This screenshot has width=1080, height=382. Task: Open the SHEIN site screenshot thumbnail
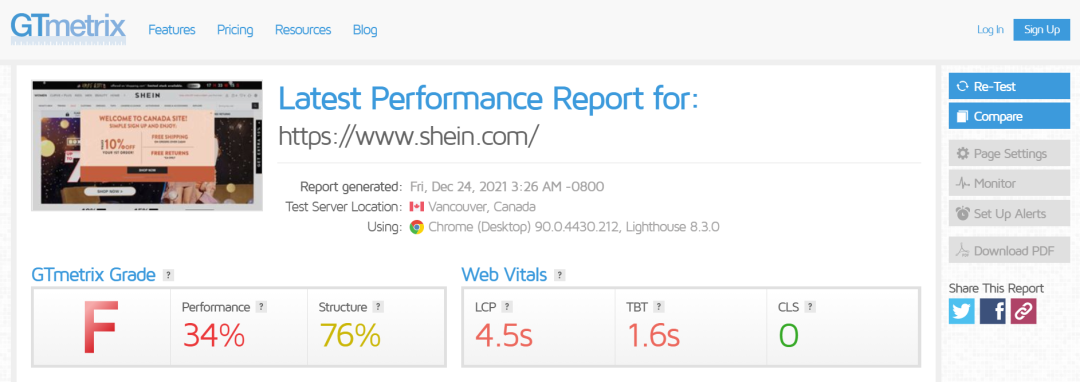click(147, 146)
